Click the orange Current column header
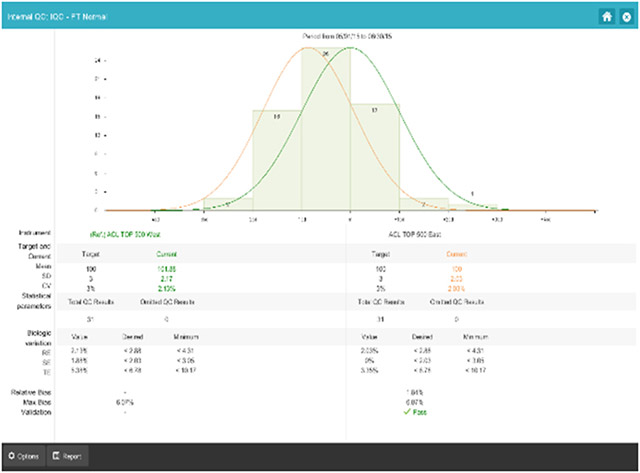 pos(456,254)
